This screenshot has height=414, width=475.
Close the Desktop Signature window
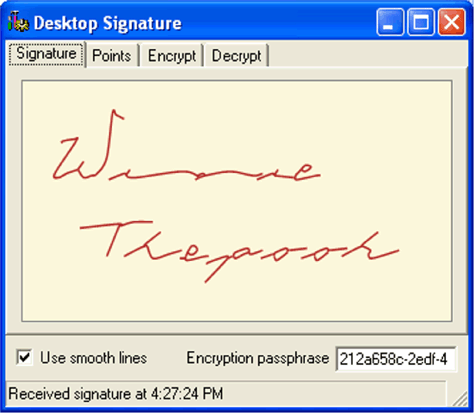click(452, 22)
